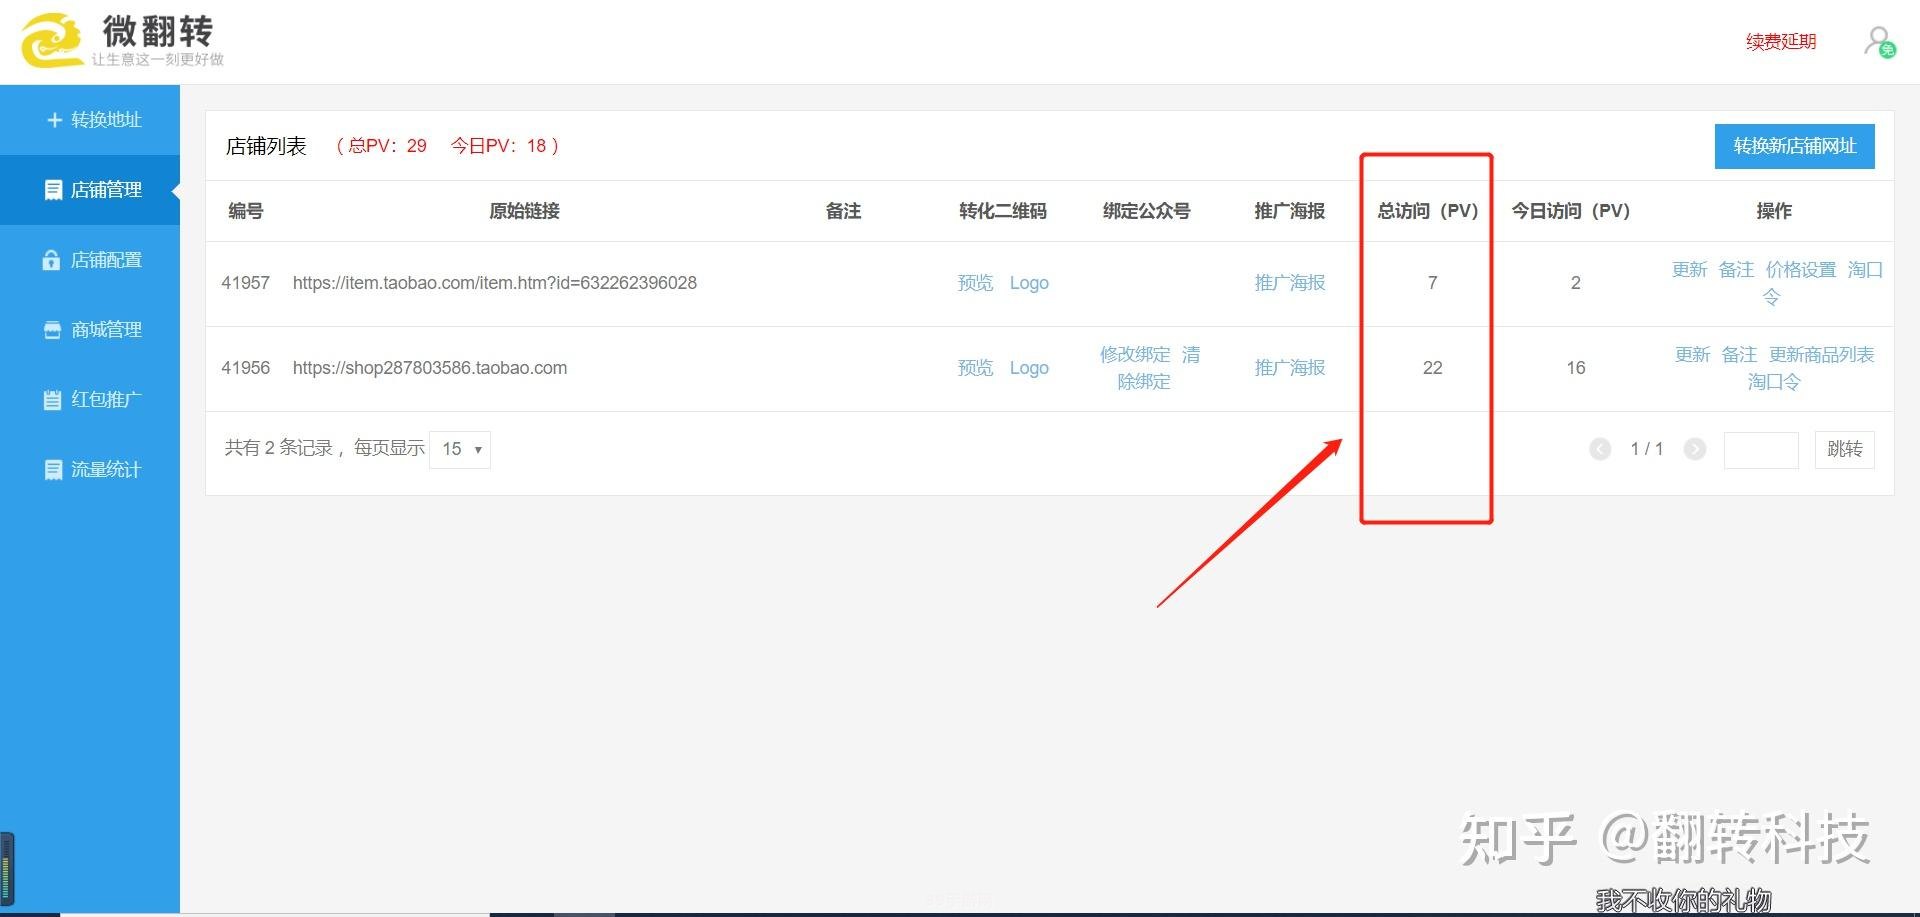Click 淘口令 for row 41956

coord(1774,382)
